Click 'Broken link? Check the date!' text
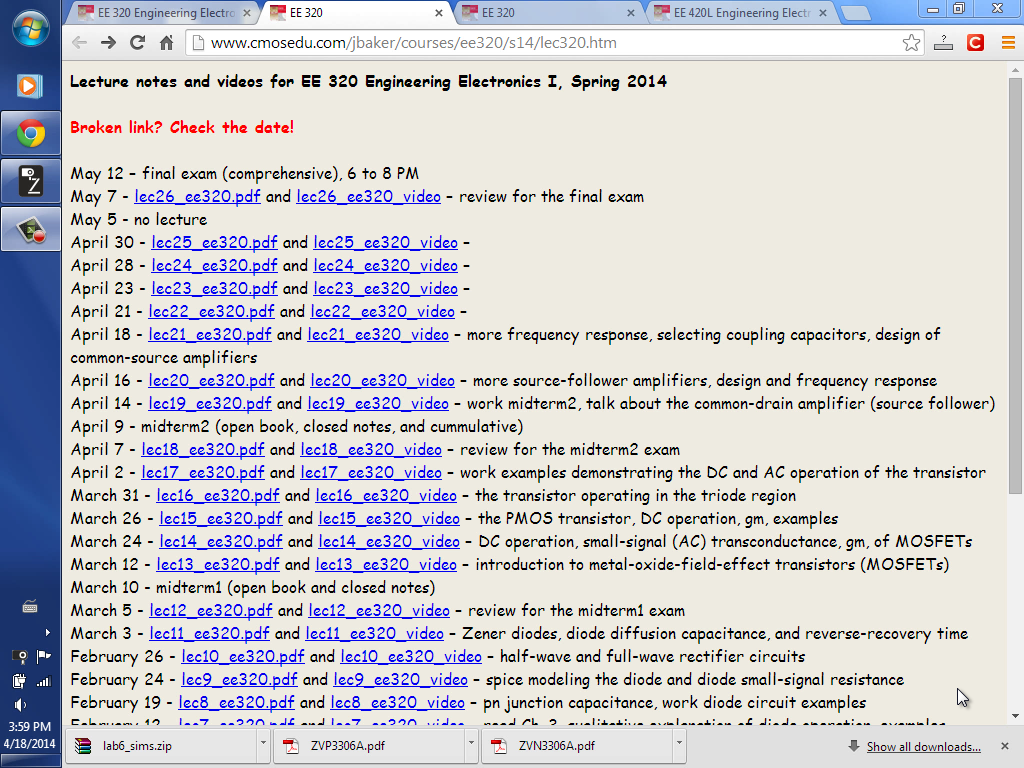This screenshot has height=768, width=1024. [182, 127]
